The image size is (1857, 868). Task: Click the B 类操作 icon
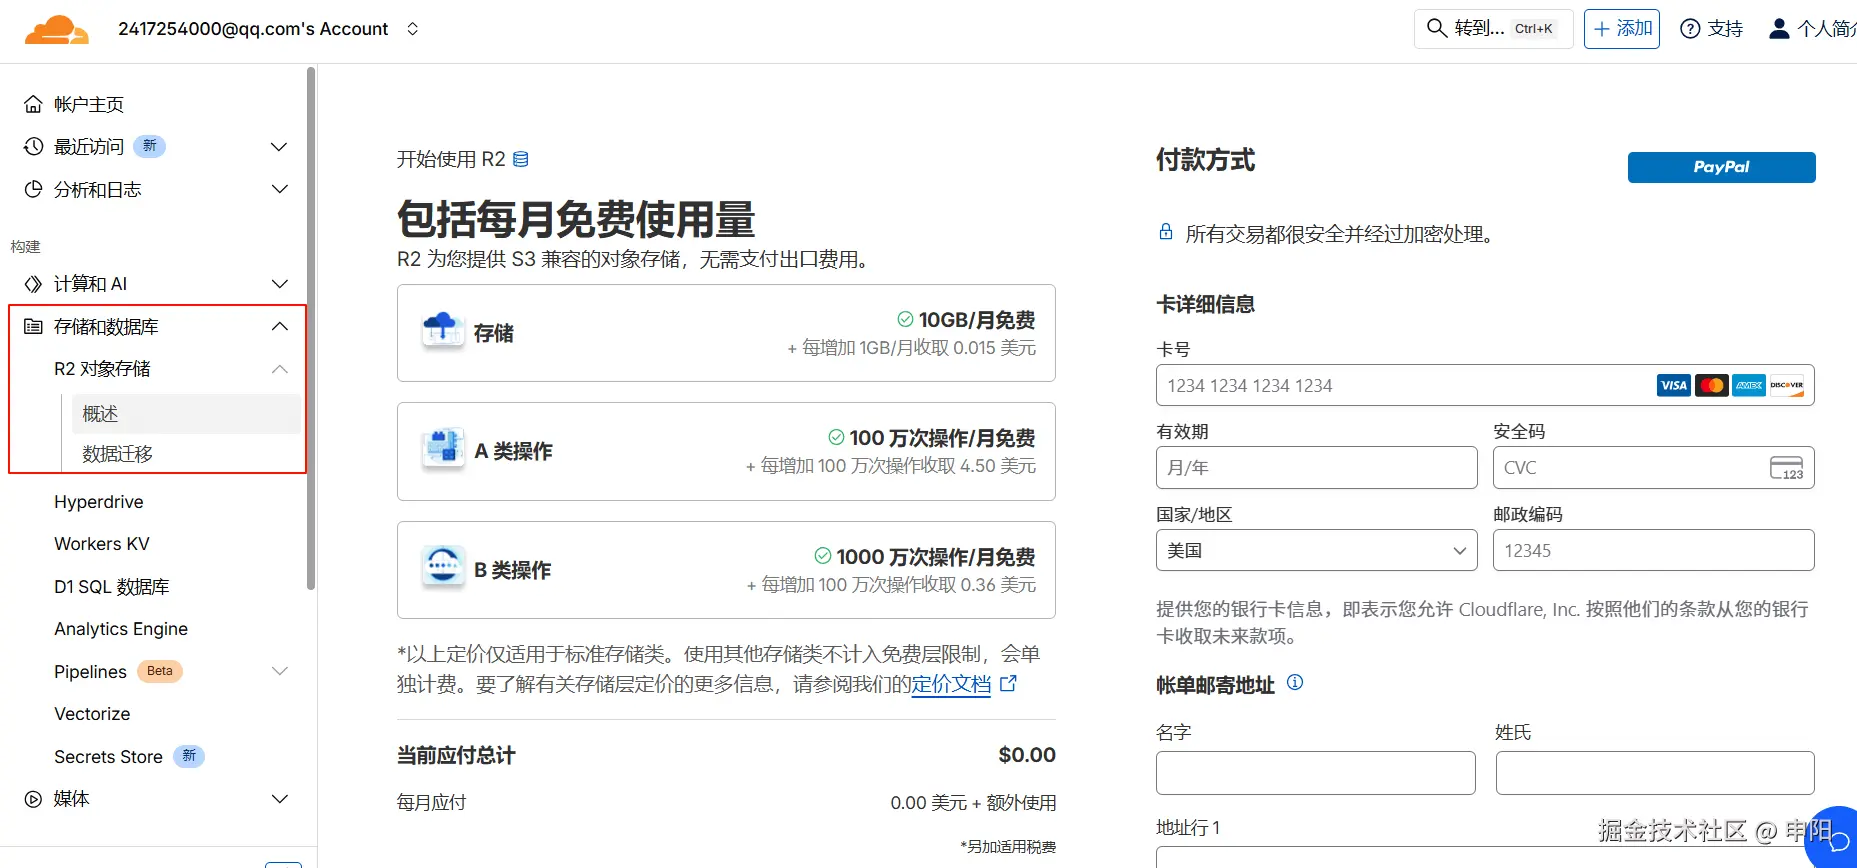pos(442,567)
